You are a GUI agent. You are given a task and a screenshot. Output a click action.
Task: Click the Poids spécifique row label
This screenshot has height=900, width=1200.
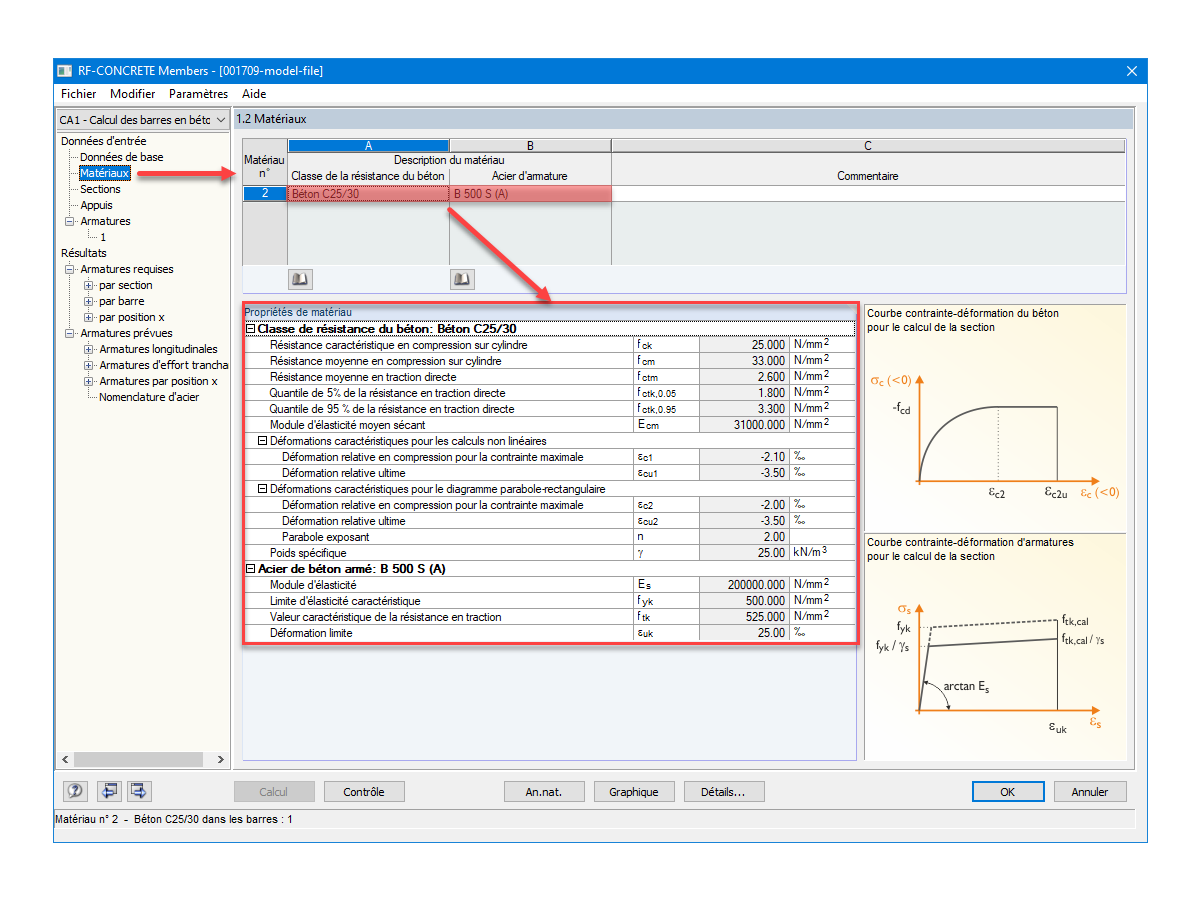click(308, 552)
